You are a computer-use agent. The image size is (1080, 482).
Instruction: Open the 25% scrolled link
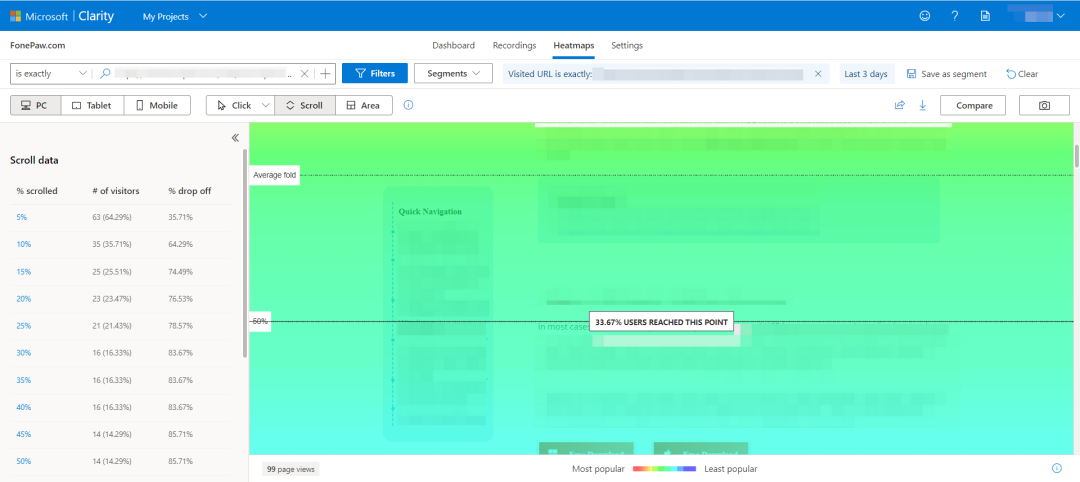pyautogui.click(x=23, y=326)
